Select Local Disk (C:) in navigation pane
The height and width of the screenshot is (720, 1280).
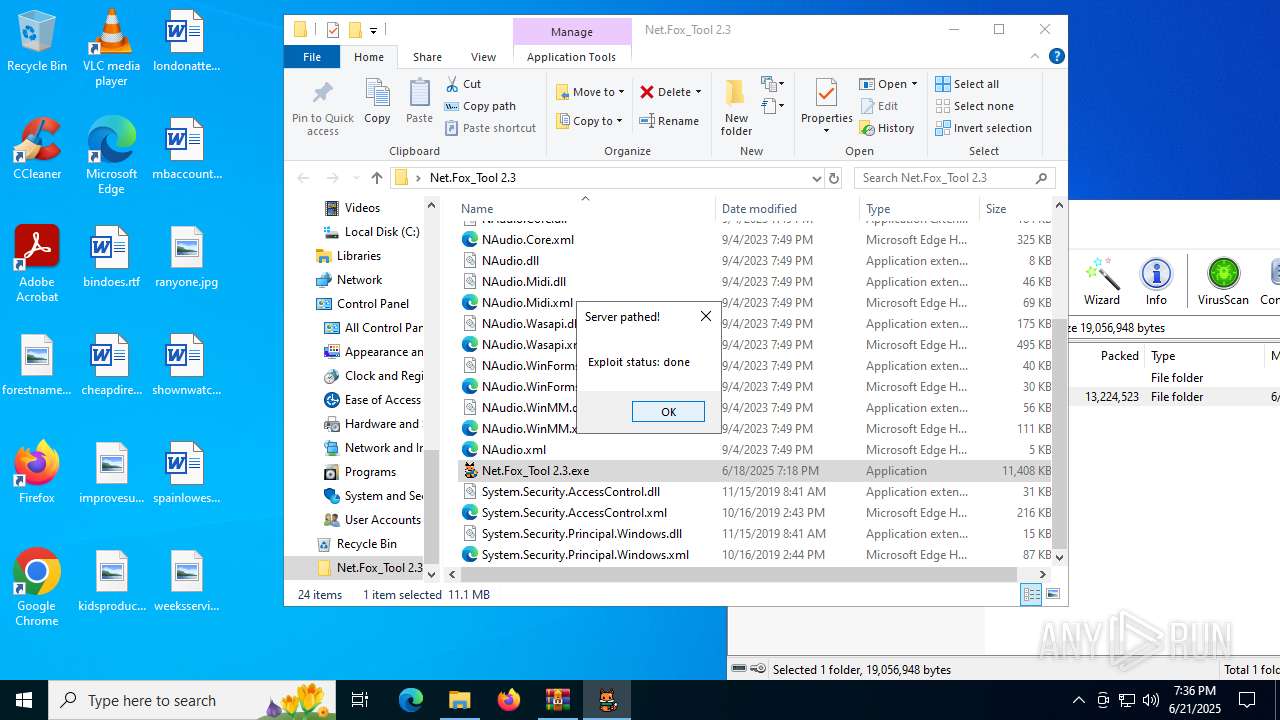coord(372,232)
